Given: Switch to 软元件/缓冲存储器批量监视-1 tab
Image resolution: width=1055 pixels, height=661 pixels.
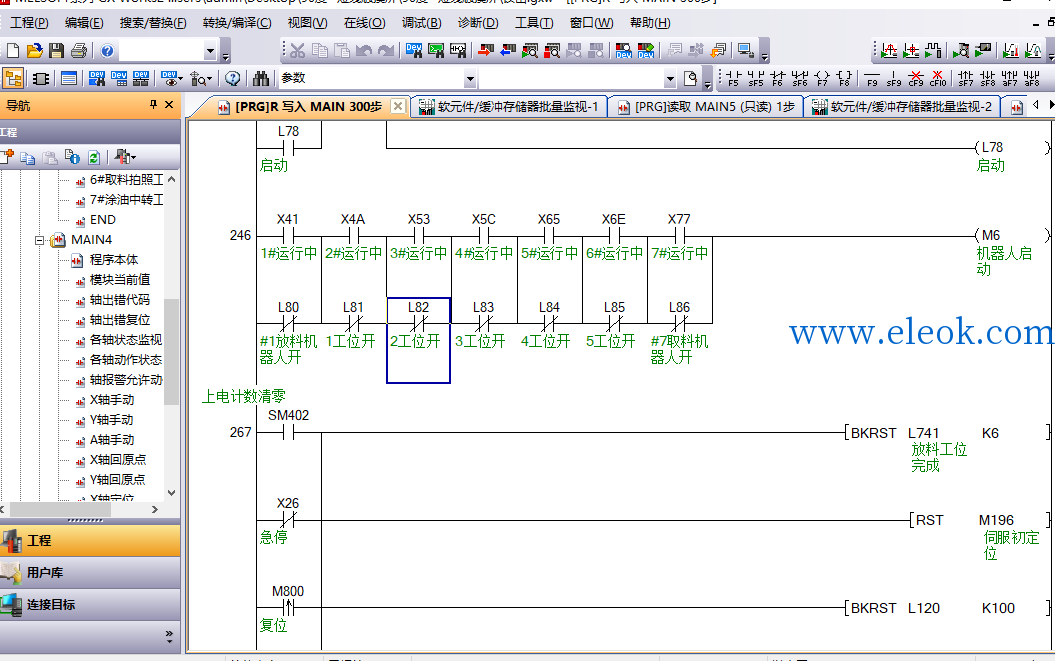Looking at the screenshot, I should coord(509,106).
